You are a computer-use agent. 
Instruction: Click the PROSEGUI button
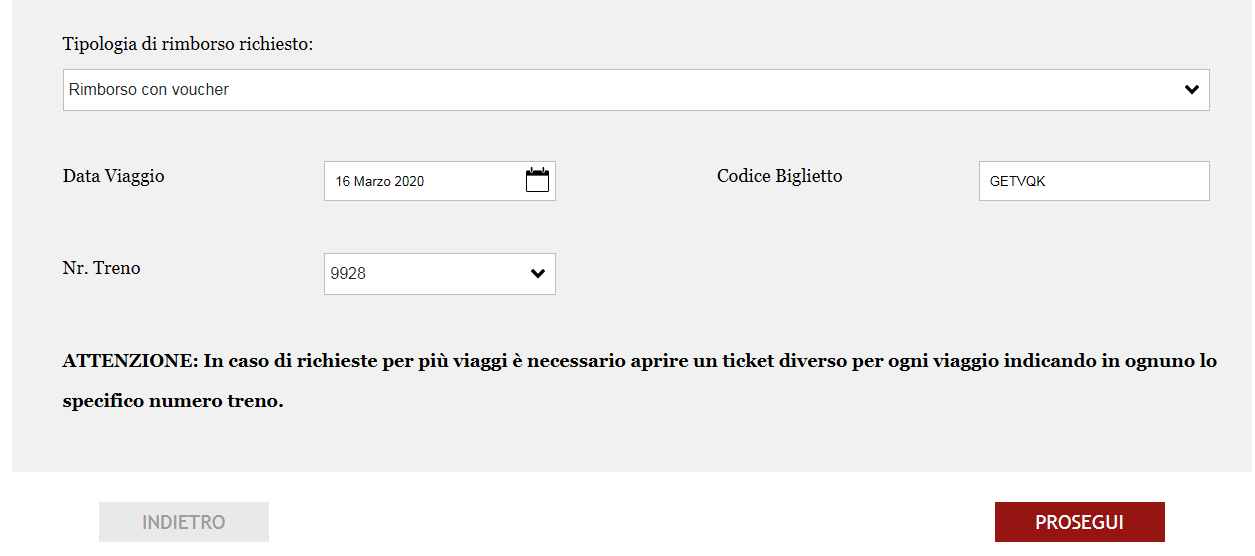[1080, 522]
